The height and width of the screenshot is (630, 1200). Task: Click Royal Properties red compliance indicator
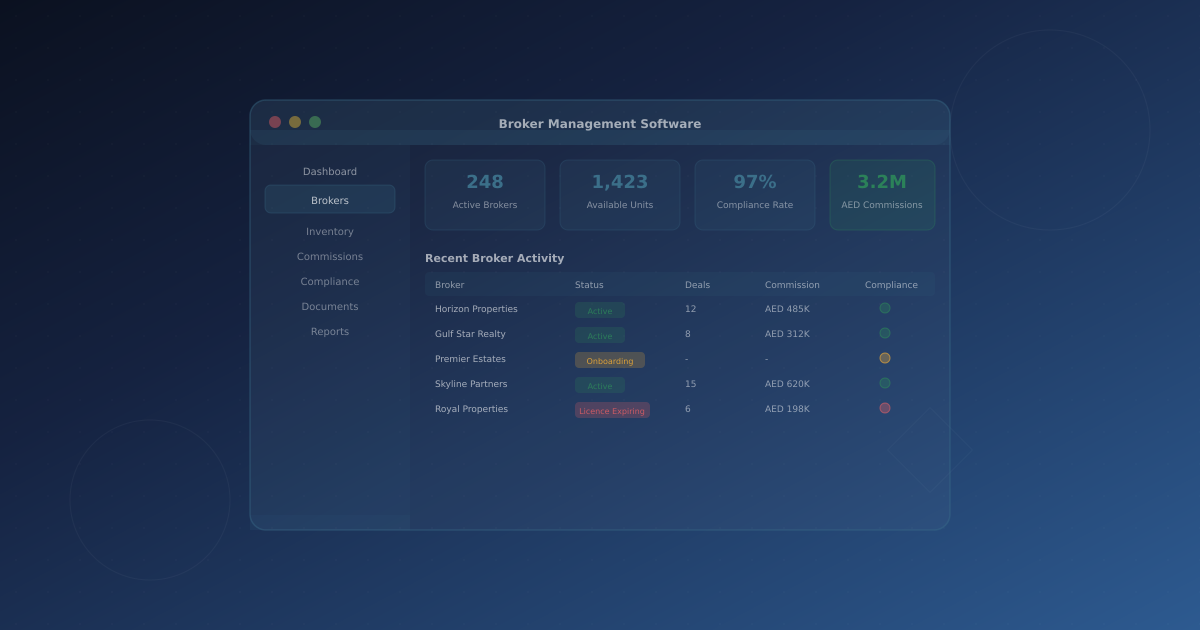pos(884,408)
